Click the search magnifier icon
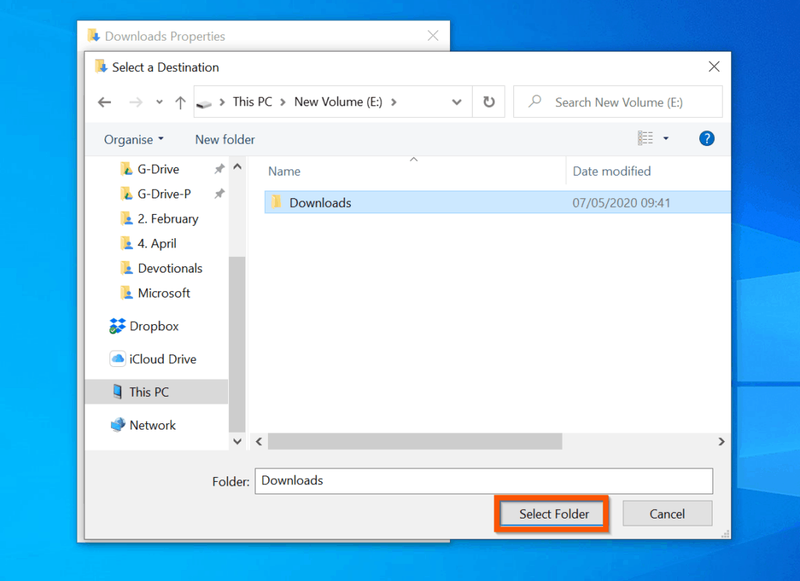Image resolution: width=800 pixels, height=581 pixels. (535, 102)
